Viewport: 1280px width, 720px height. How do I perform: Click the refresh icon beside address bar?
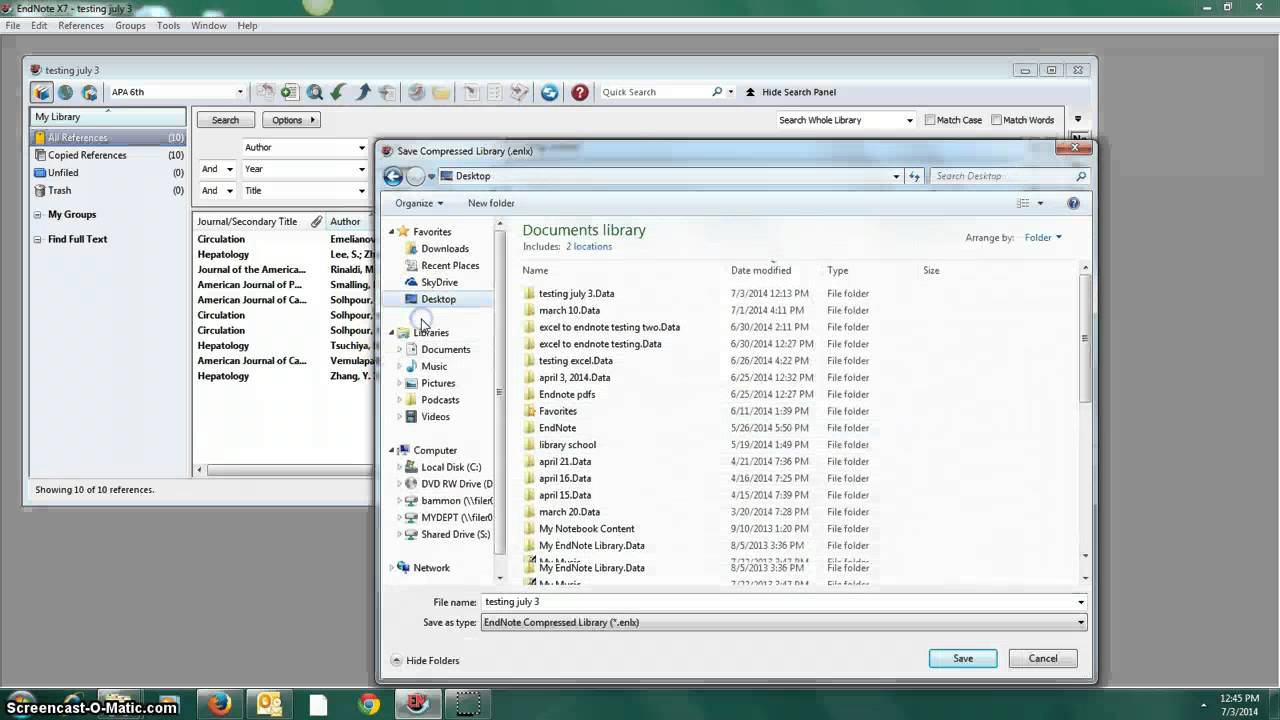click(x=914, y=176)
